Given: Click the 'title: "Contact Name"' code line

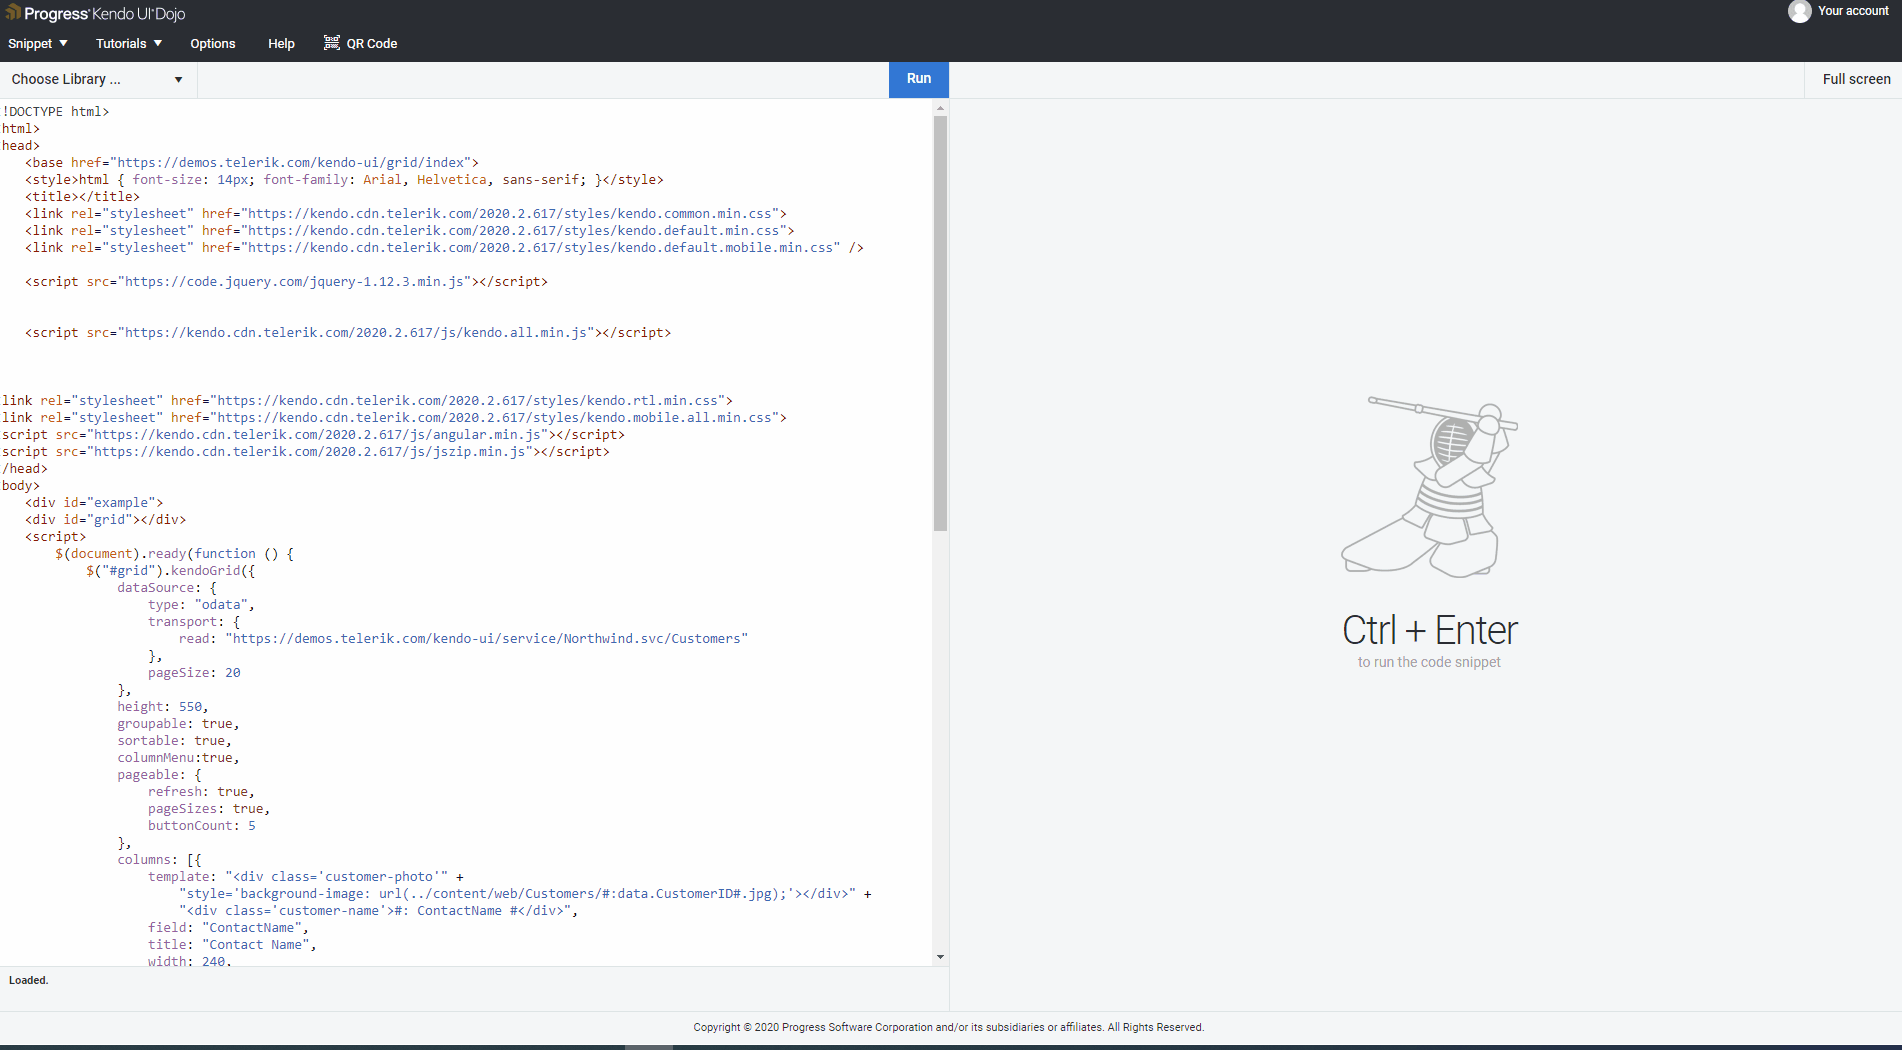Looking at the screenshot, I should pos(232,945).
